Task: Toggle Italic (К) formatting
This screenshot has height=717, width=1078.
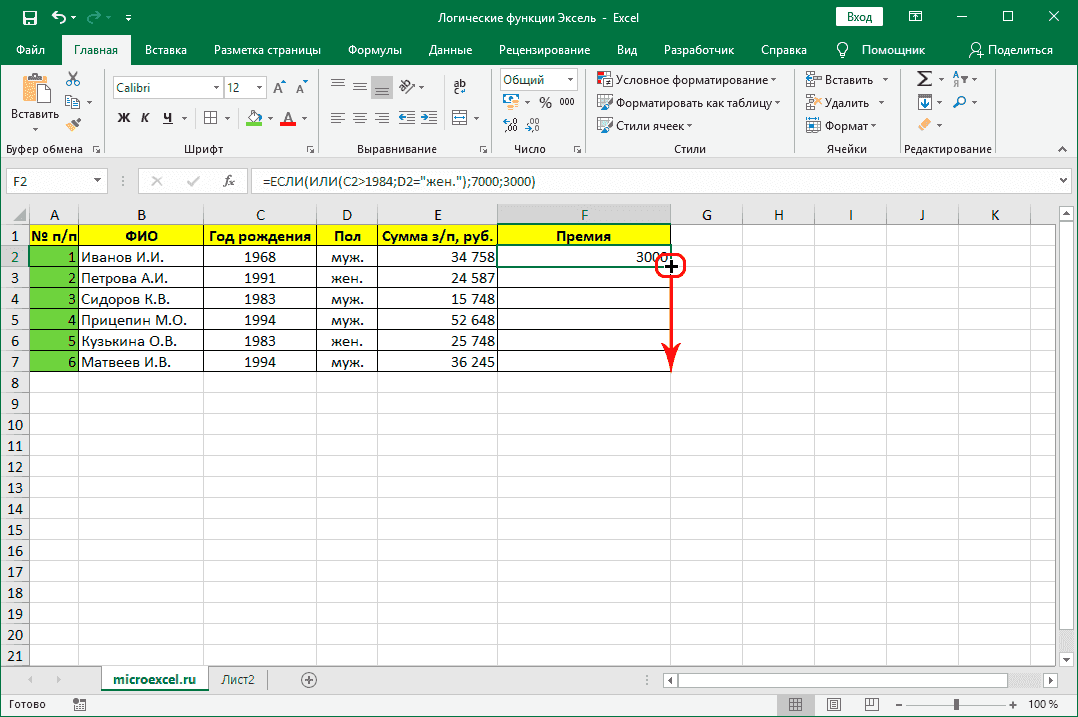Action: pyautogui.click(x=146, y=118)
